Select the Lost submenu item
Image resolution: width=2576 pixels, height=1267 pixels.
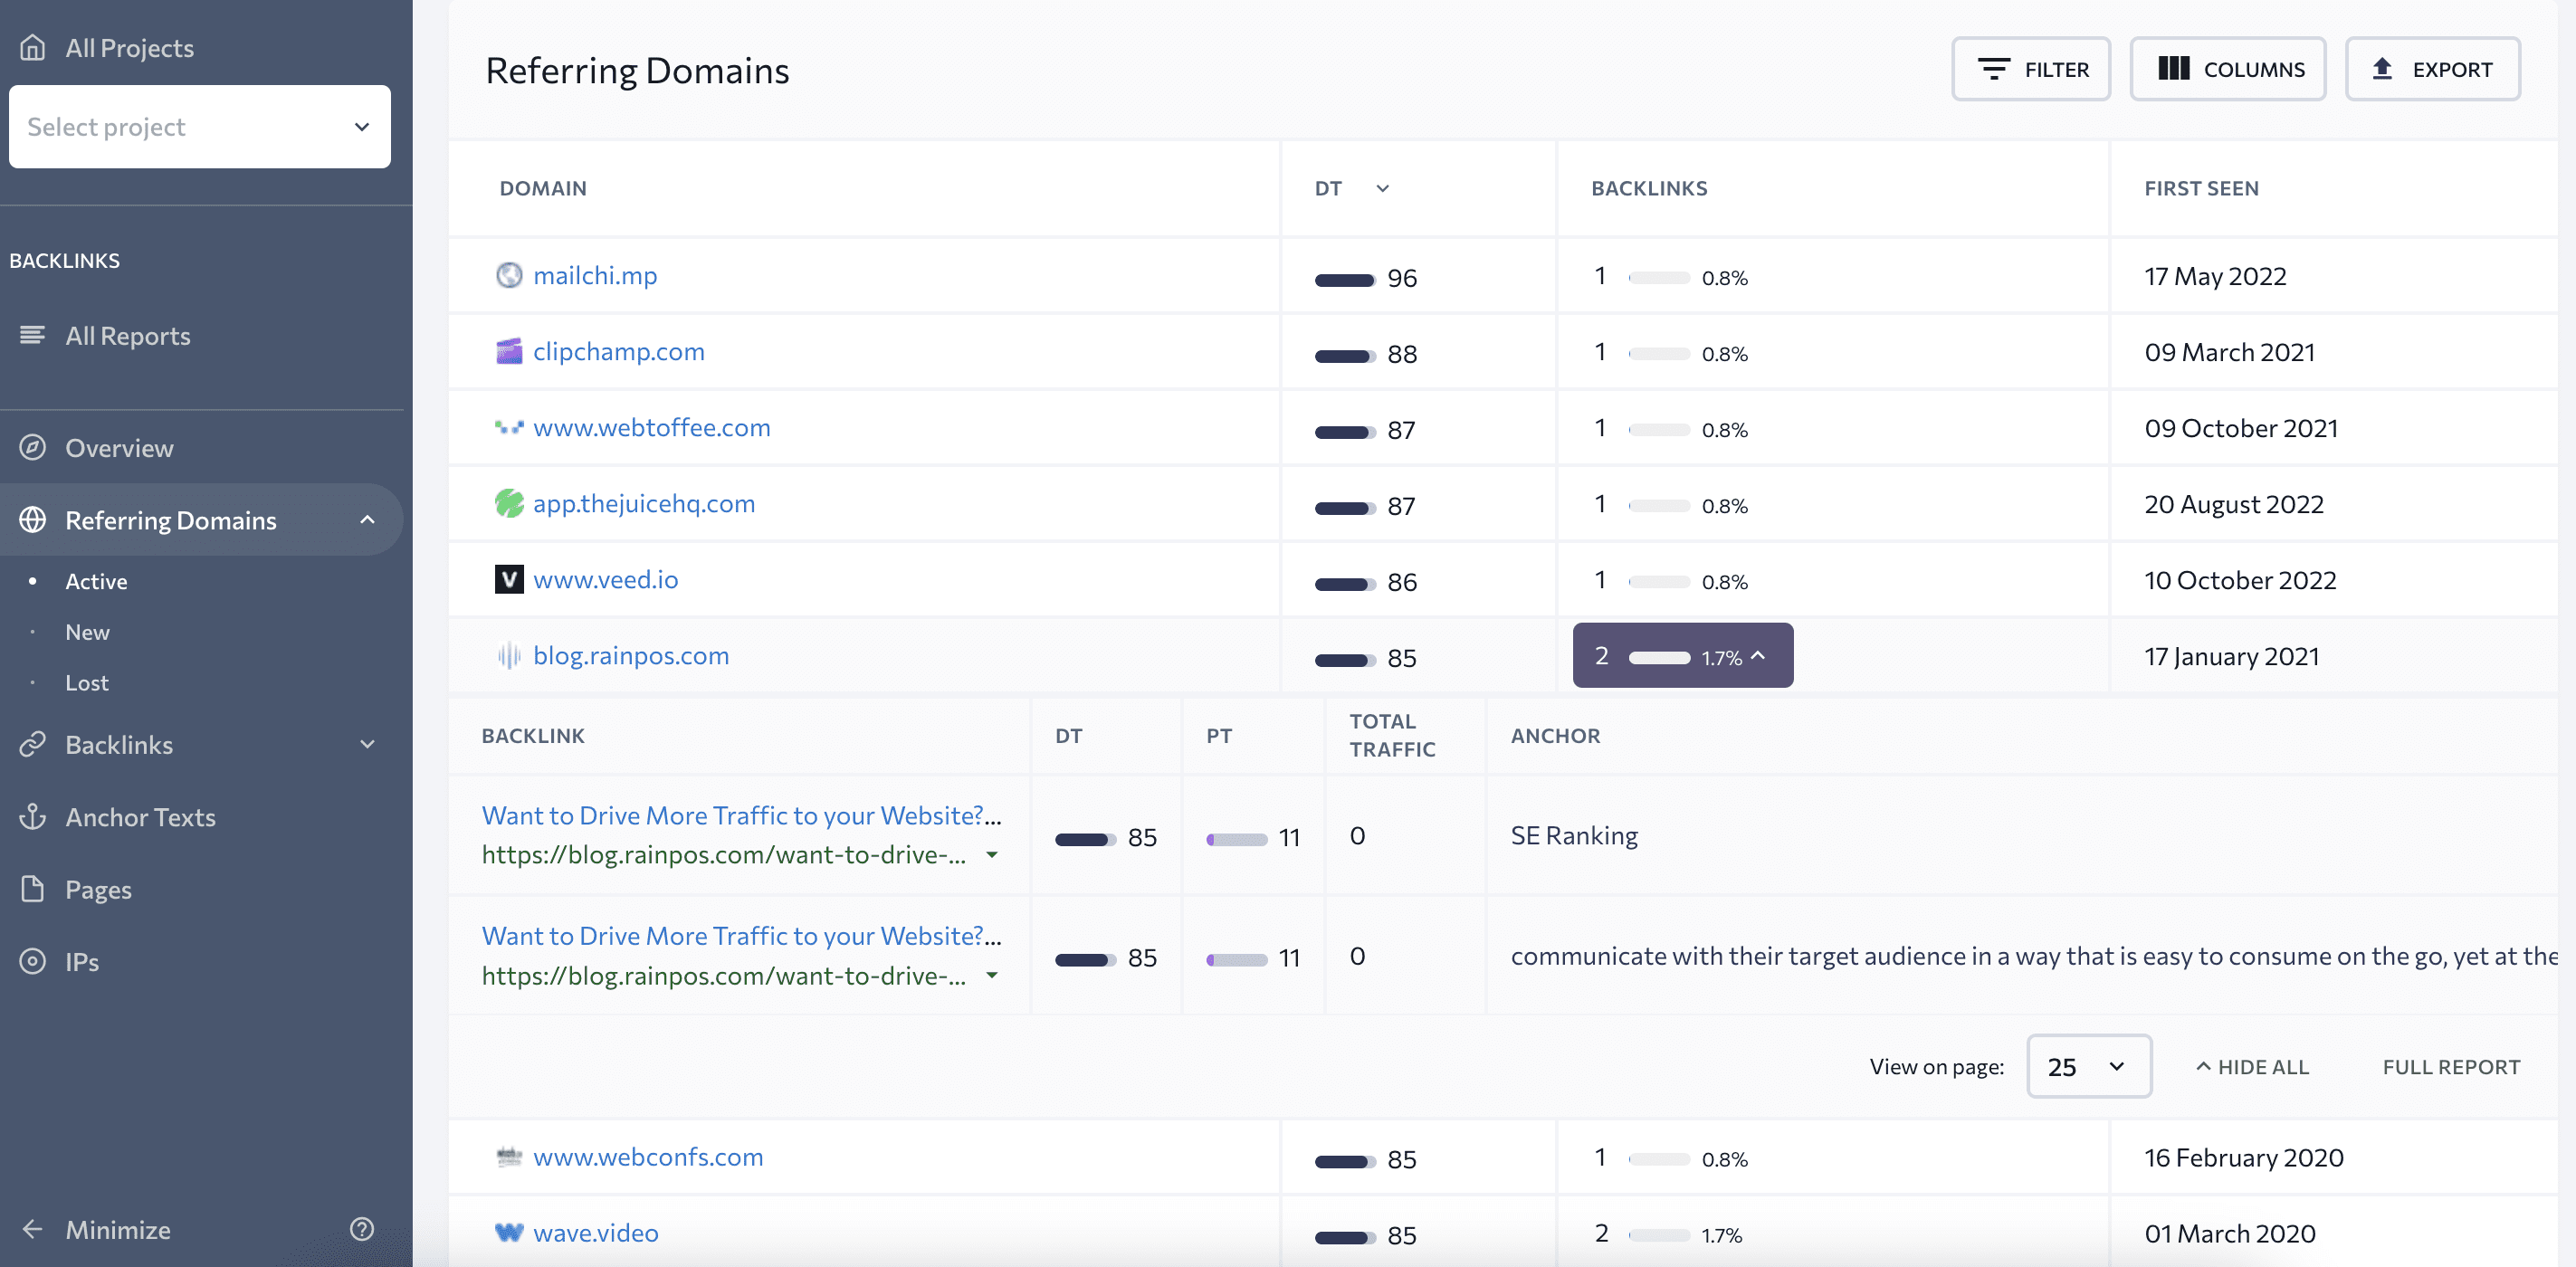[87, 683]
